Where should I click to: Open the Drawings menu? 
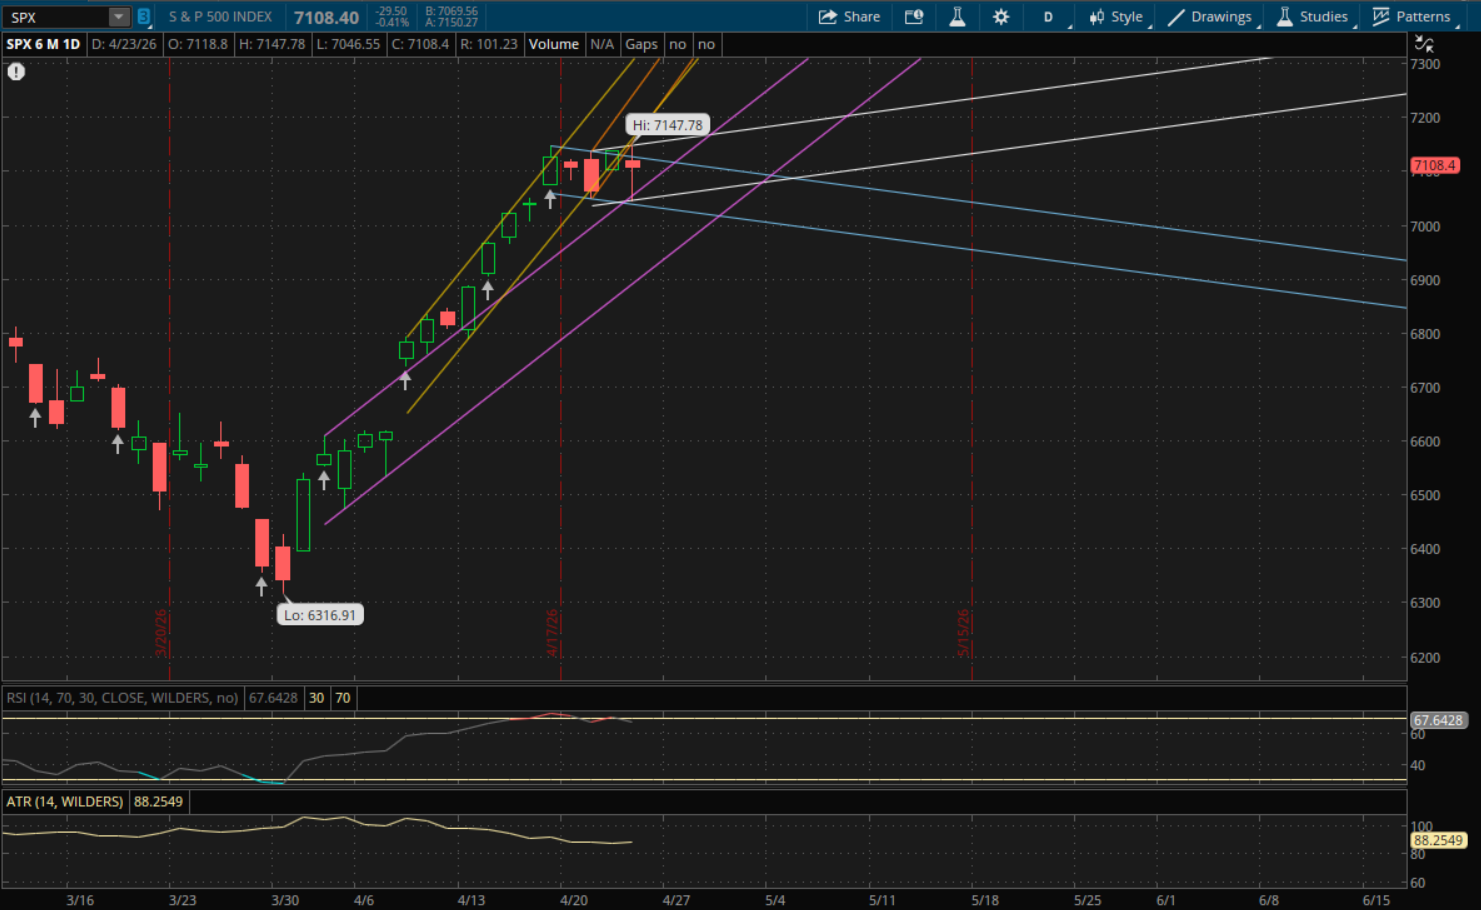1210,17
